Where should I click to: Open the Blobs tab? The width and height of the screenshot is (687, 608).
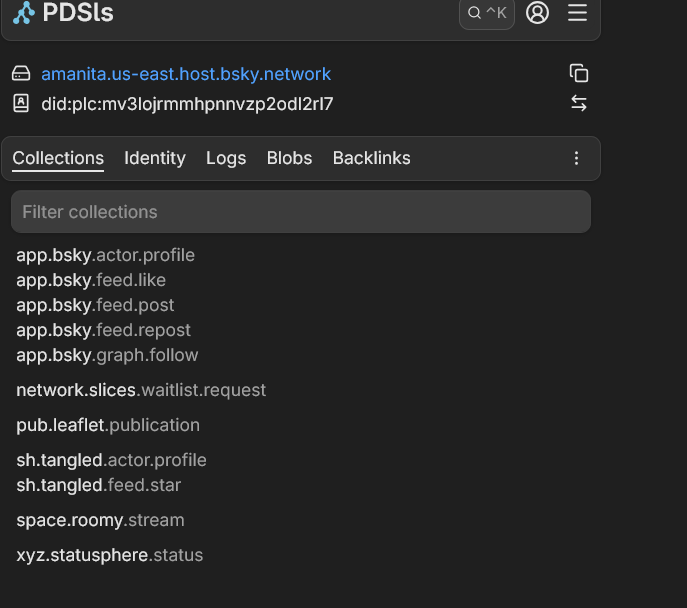[x=289, y=158]
